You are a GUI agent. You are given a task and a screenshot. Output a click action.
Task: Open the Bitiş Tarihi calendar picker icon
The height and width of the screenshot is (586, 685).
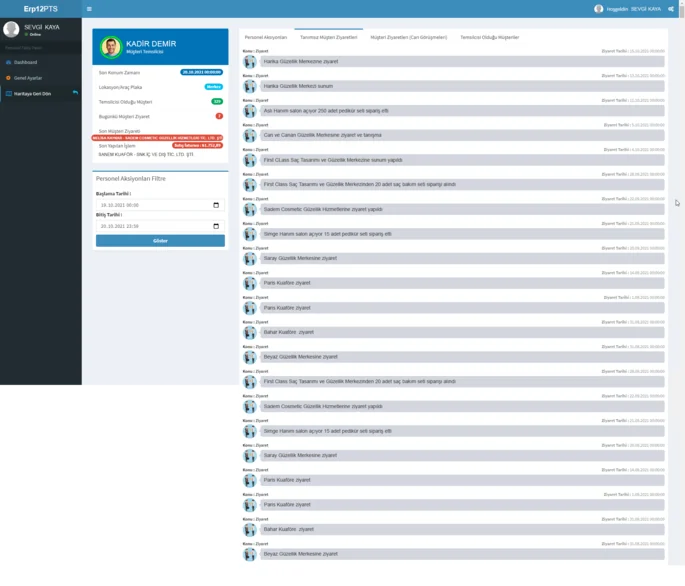coord(216,226)
